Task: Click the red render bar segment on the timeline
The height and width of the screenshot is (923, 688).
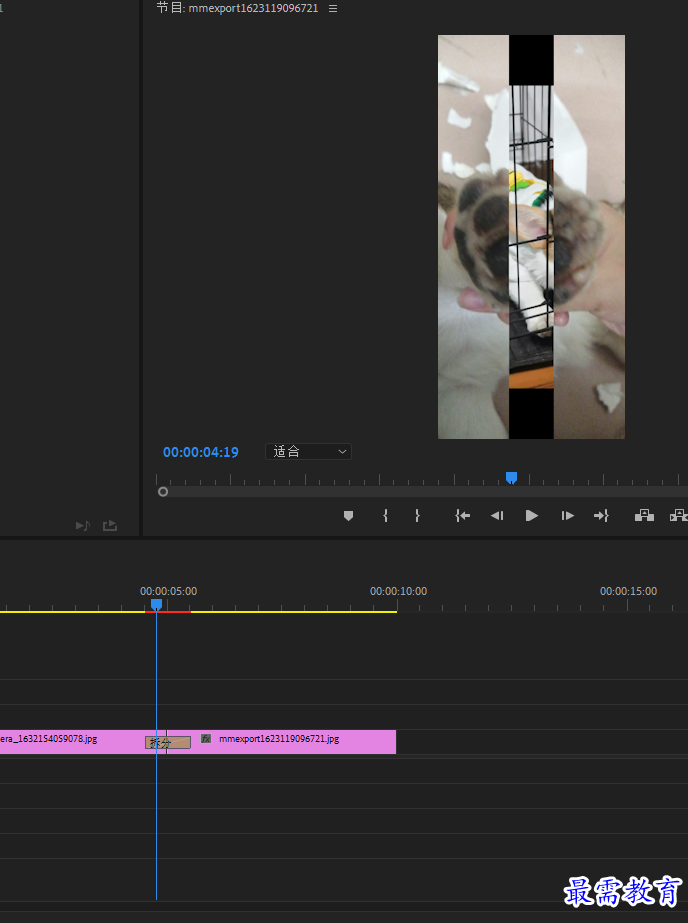Action: click(x=168, y=612)
